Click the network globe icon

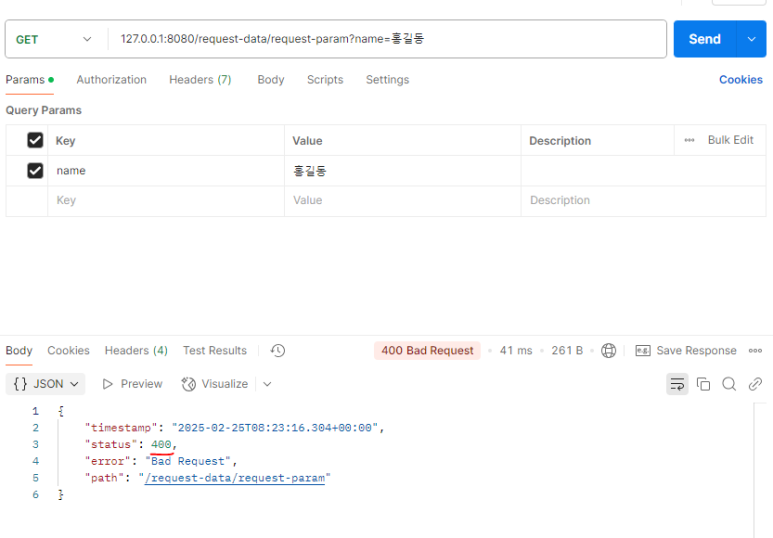pos(608,351)
